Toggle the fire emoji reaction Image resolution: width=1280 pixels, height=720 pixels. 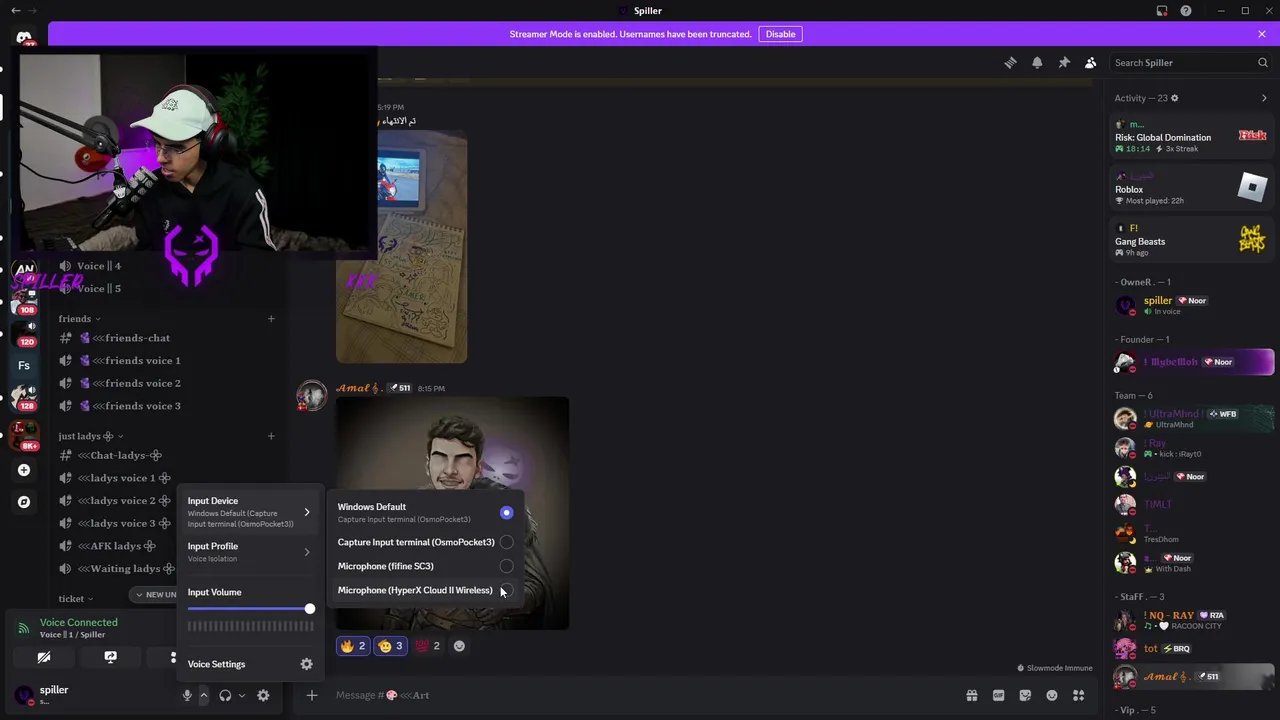coord(354,646)
